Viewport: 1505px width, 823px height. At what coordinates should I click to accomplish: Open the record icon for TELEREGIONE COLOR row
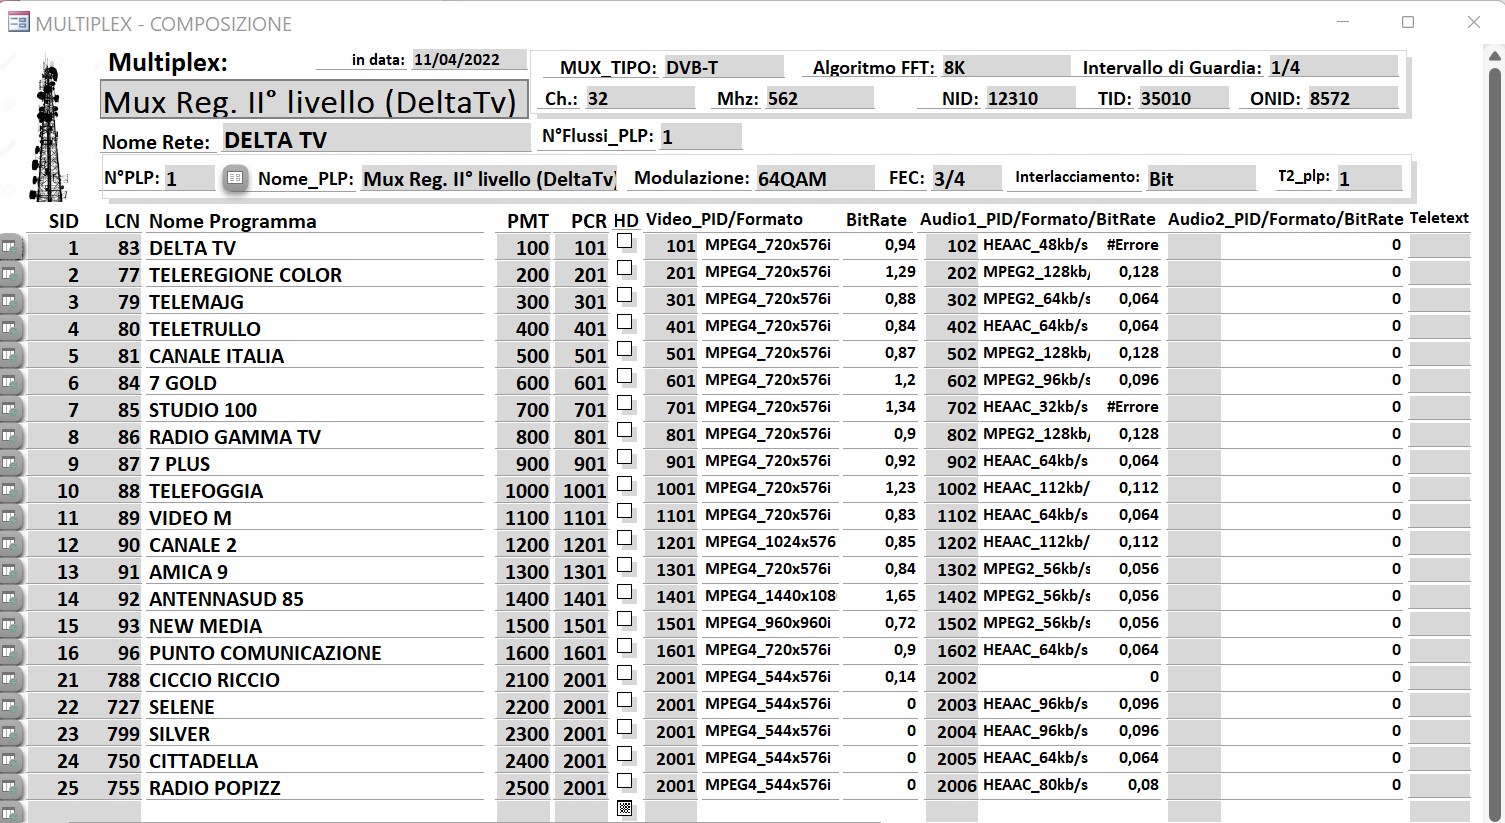pos(10,274)
